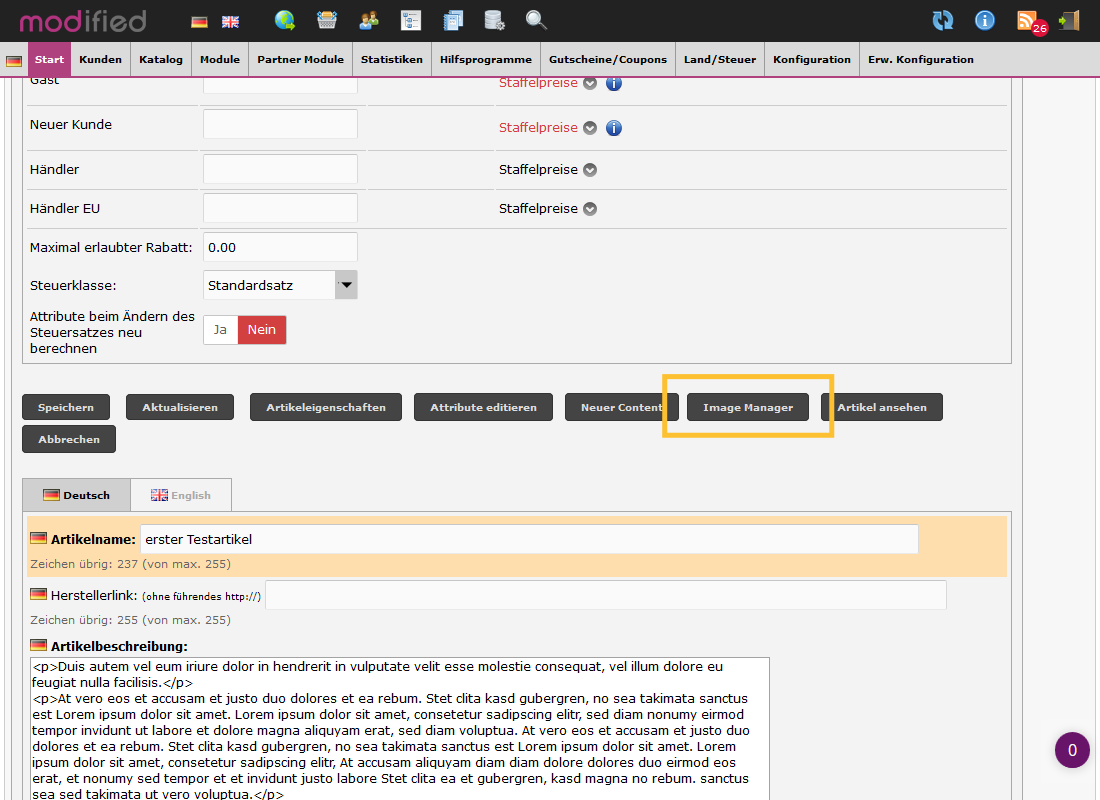Viewport: 1100px width, 800px height.
Task: Open the shop search magnifier icon
Action: pos(536,20)
